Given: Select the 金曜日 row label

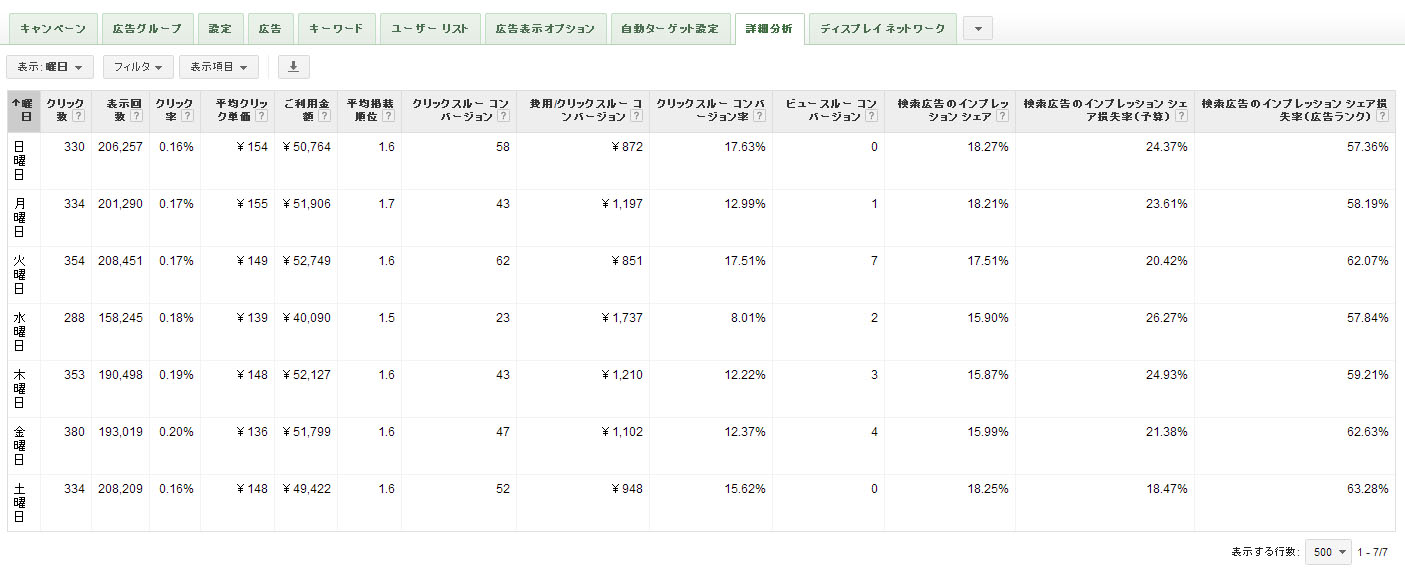Looking at the screenshot, I should point(20,446).
